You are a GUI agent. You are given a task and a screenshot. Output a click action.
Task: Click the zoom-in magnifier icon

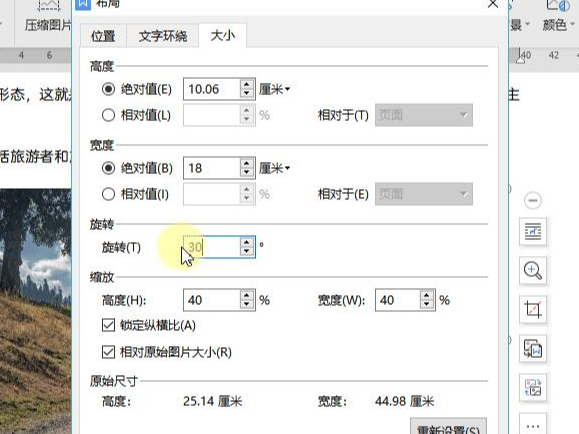pyautogui.click(x=533, y=271)
